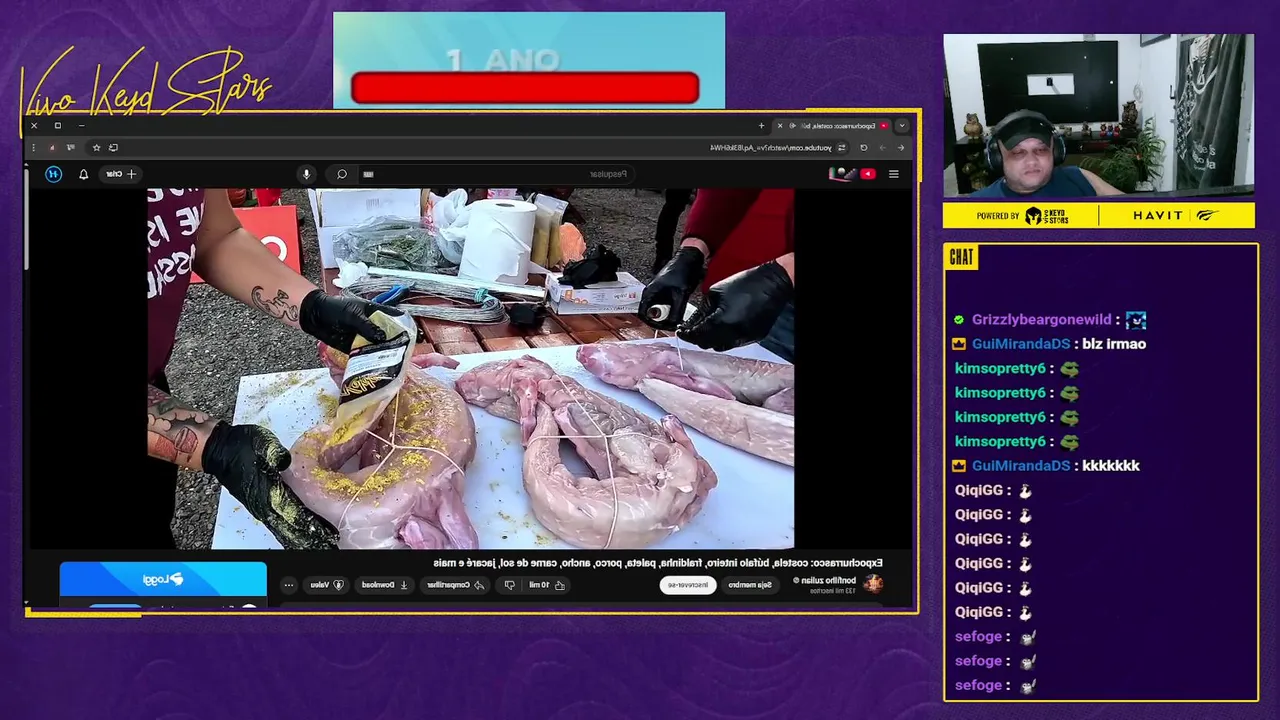
Task: Open the Criar create button
Action: [120, 174]
